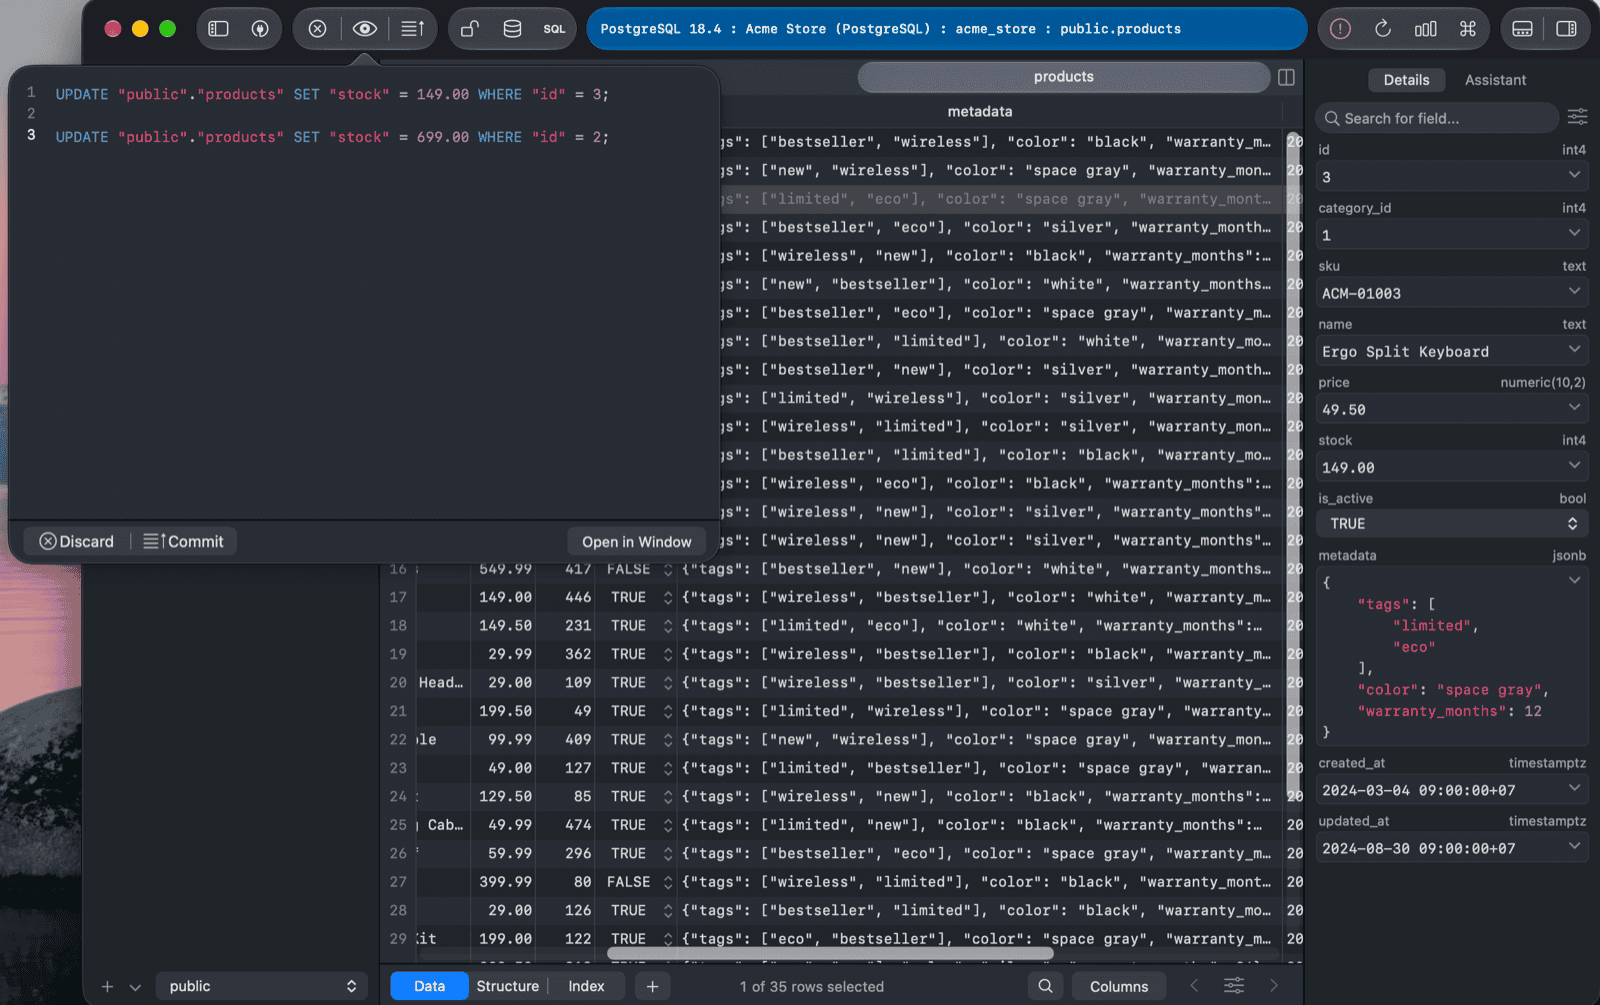Viewport: 1600px width, 1005px height.
Task: Open the bar chart metrics icon
Action: pyautogui.click(x=1426, y=29)
